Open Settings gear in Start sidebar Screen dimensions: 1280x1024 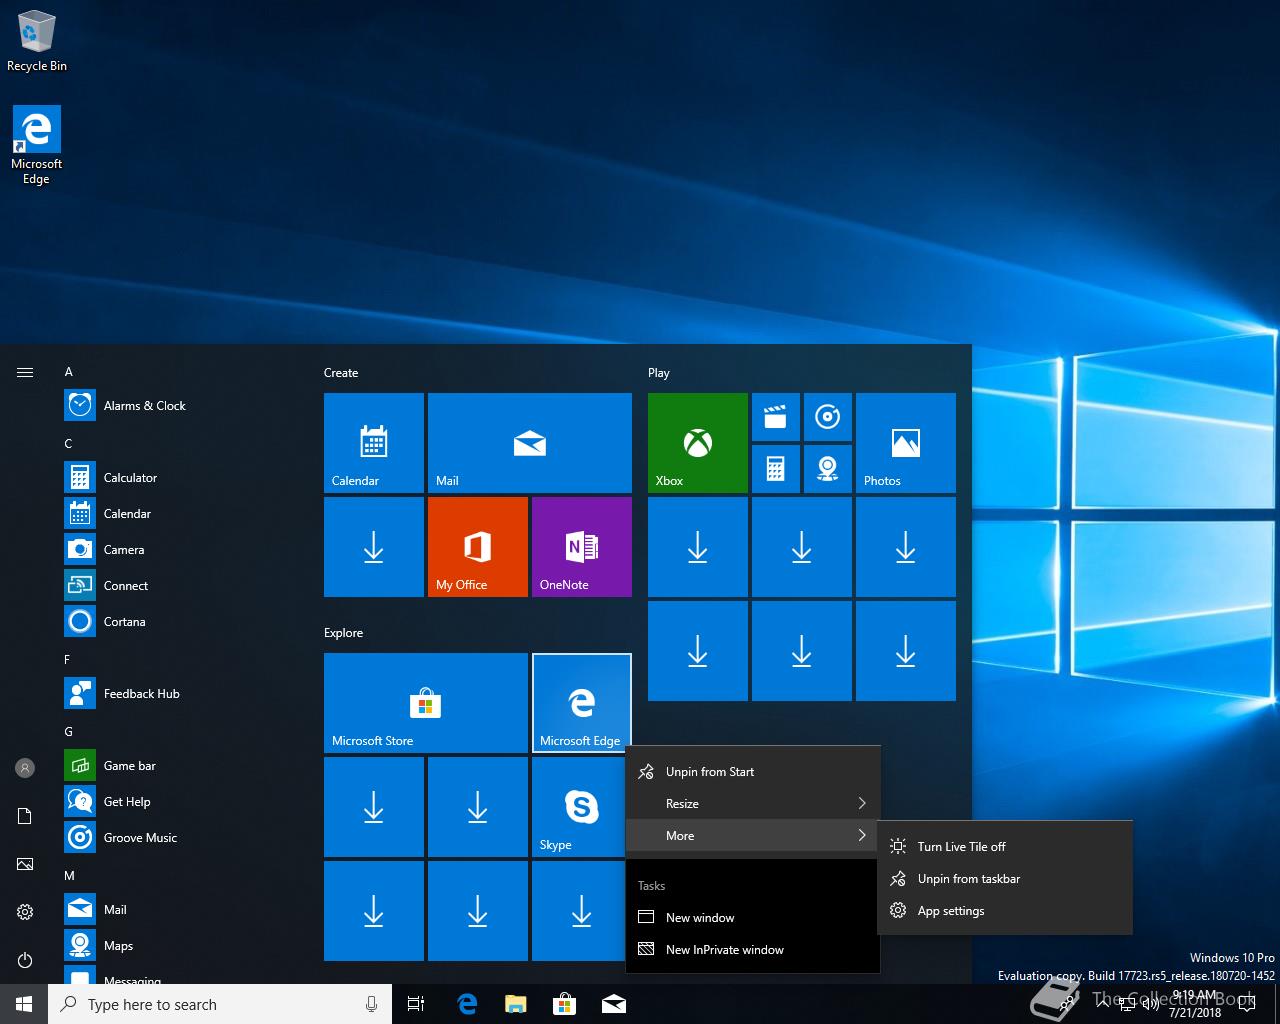(x=25, y=912)
